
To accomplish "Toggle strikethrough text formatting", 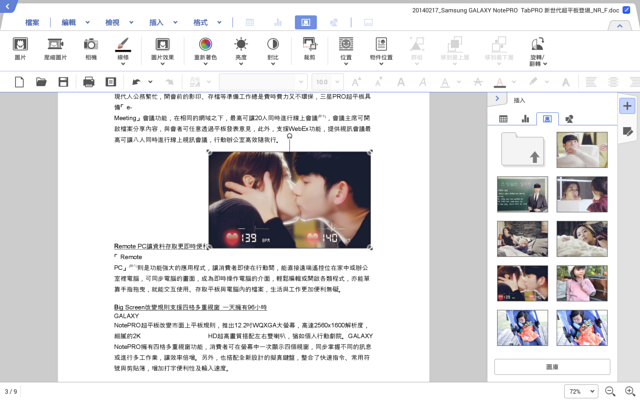I will (x=478, y=82).
